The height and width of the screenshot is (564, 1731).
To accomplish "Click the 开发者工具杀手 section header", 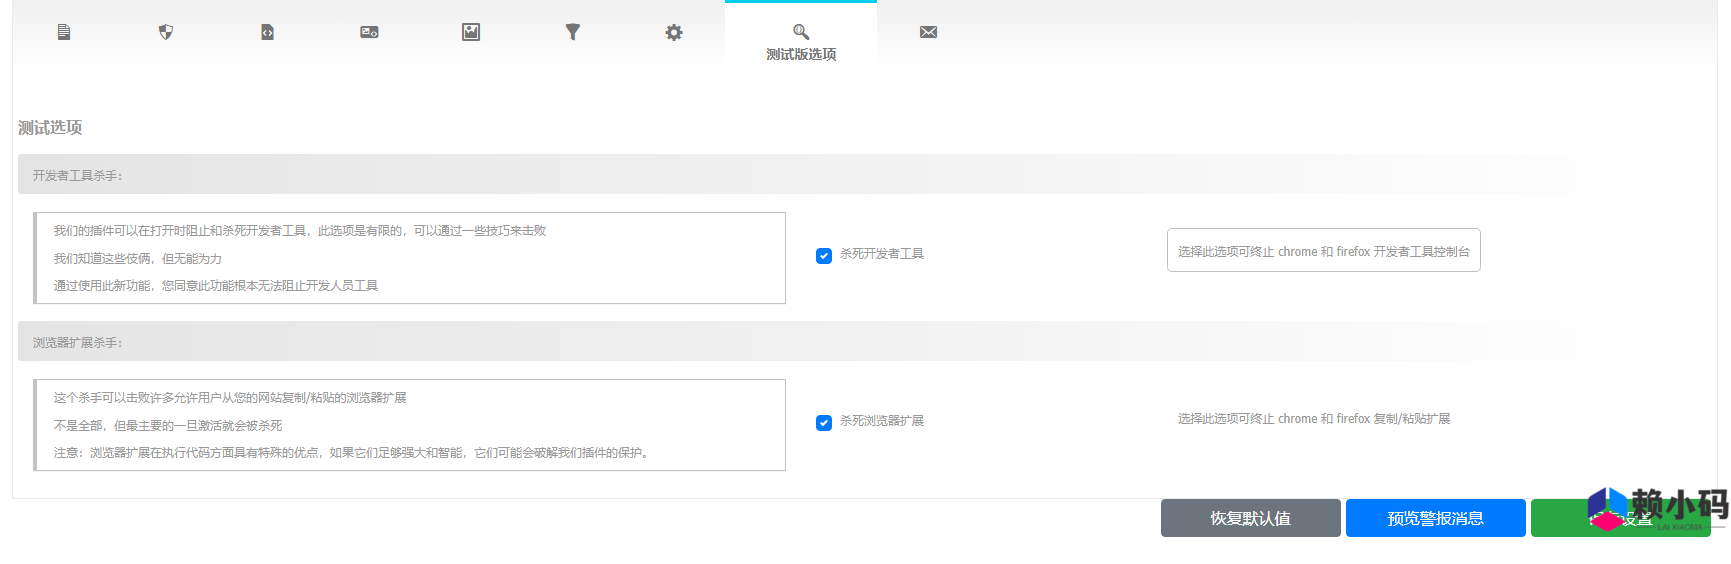I will (77, 175).
